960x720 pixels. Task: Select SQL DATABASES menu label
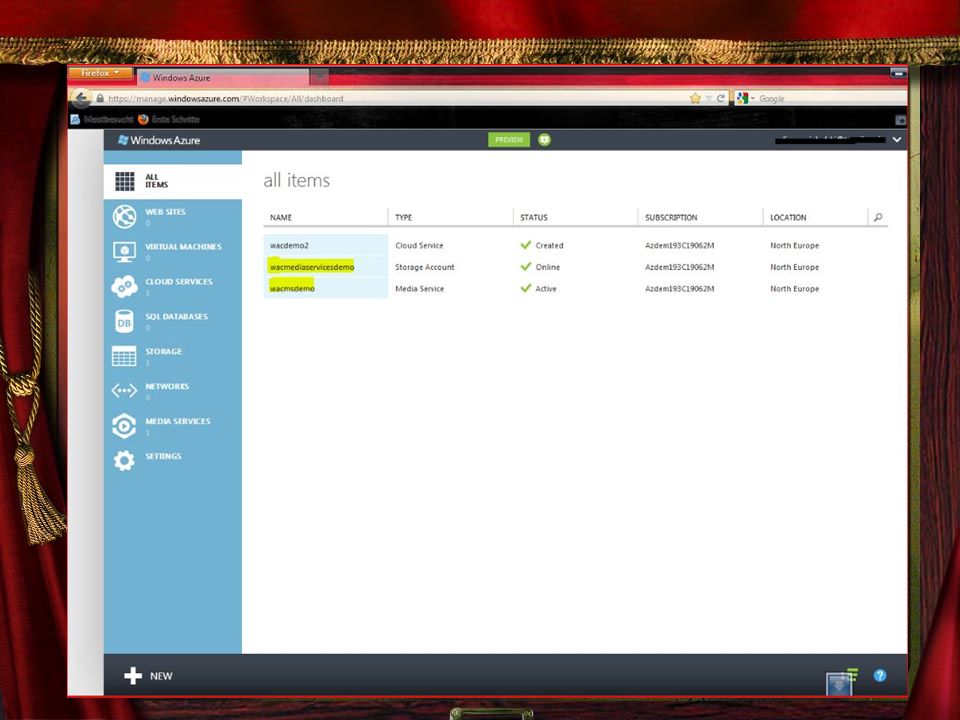tap(176, 317)
